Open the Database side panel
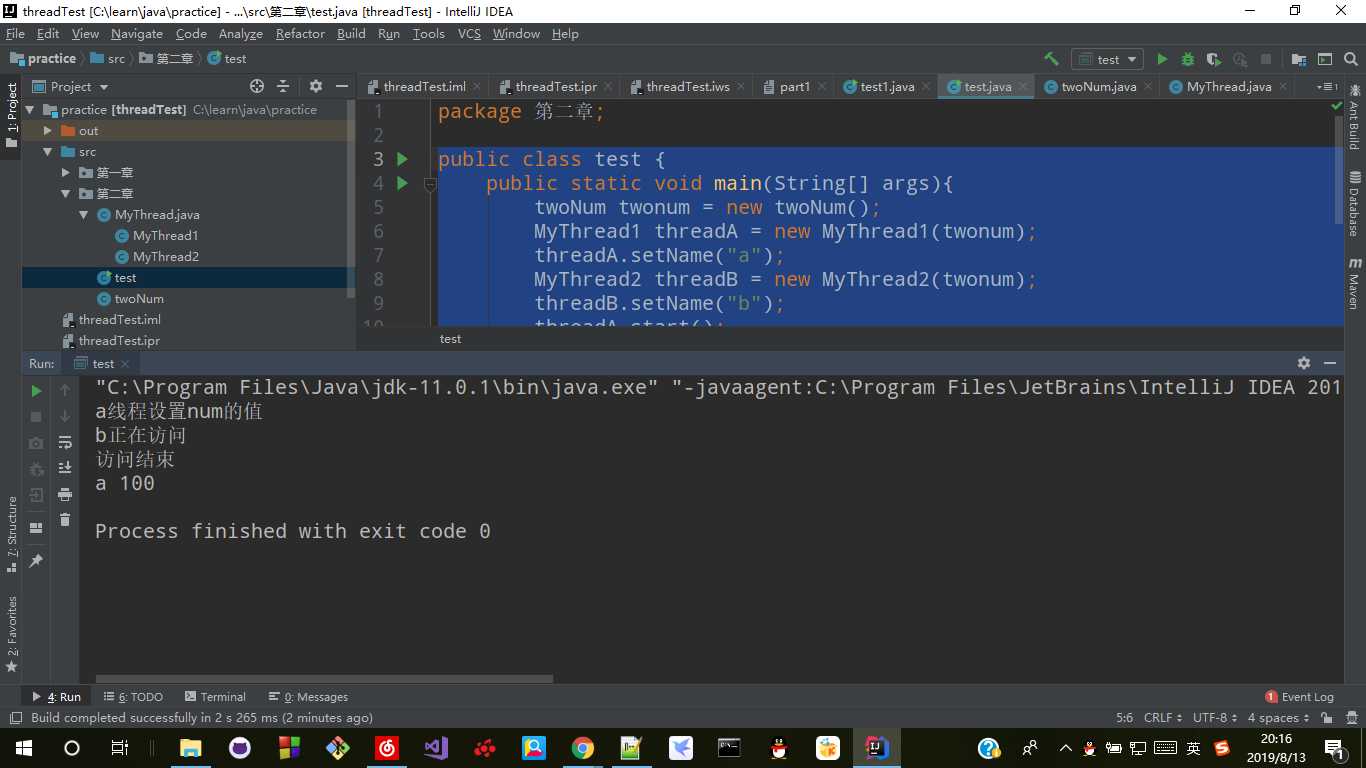1366x768 pixels. tap(1355, 203)
